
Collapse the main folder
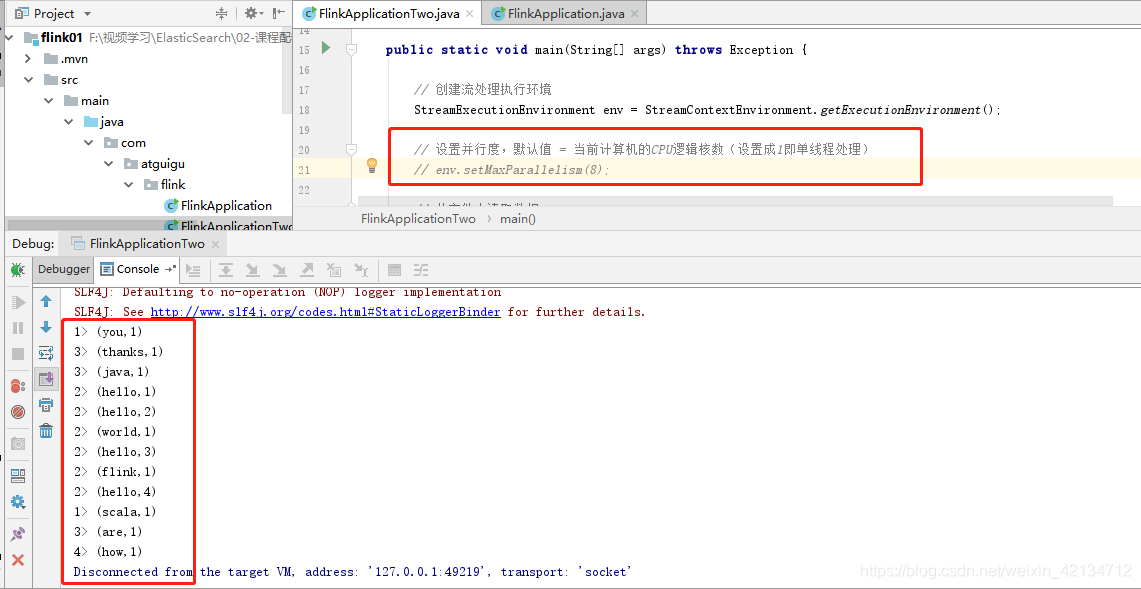[x=48, y=100]
